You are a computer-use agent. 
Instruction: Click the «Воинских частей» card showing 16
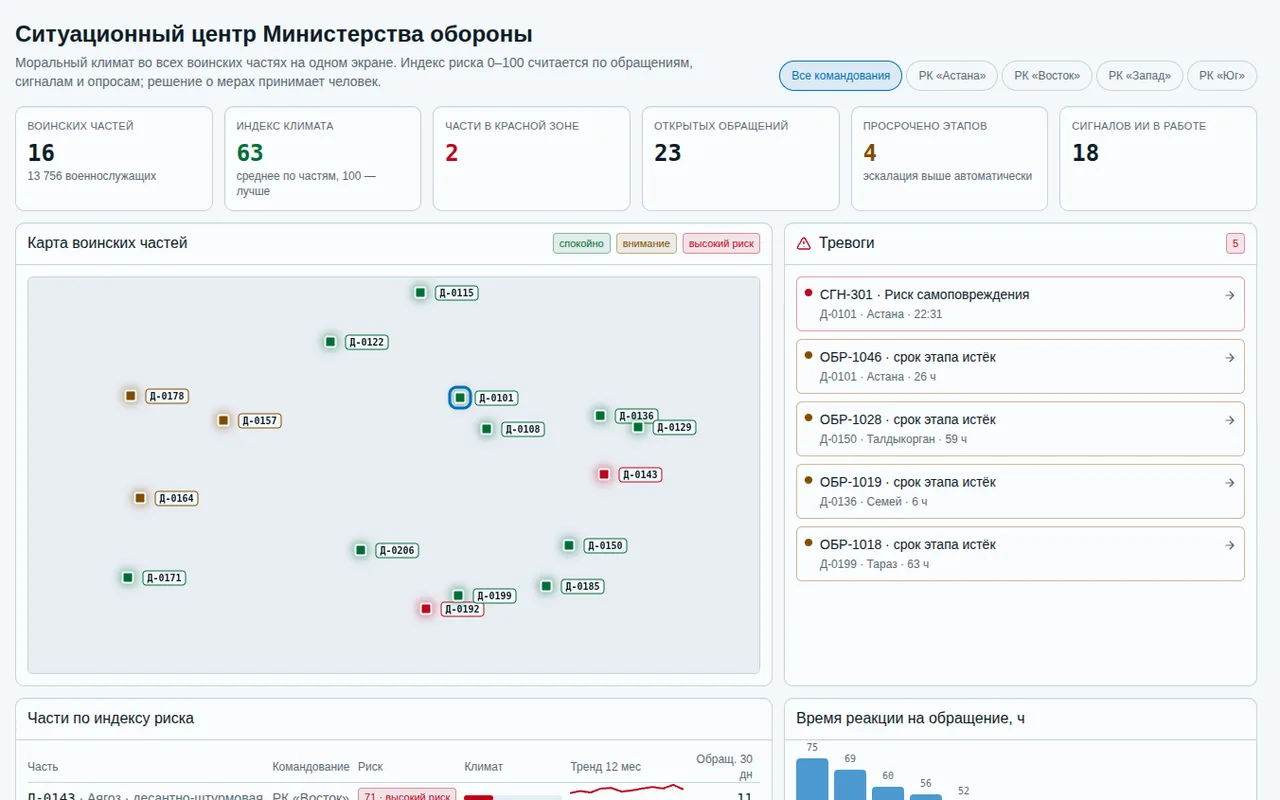coord(114,159)
